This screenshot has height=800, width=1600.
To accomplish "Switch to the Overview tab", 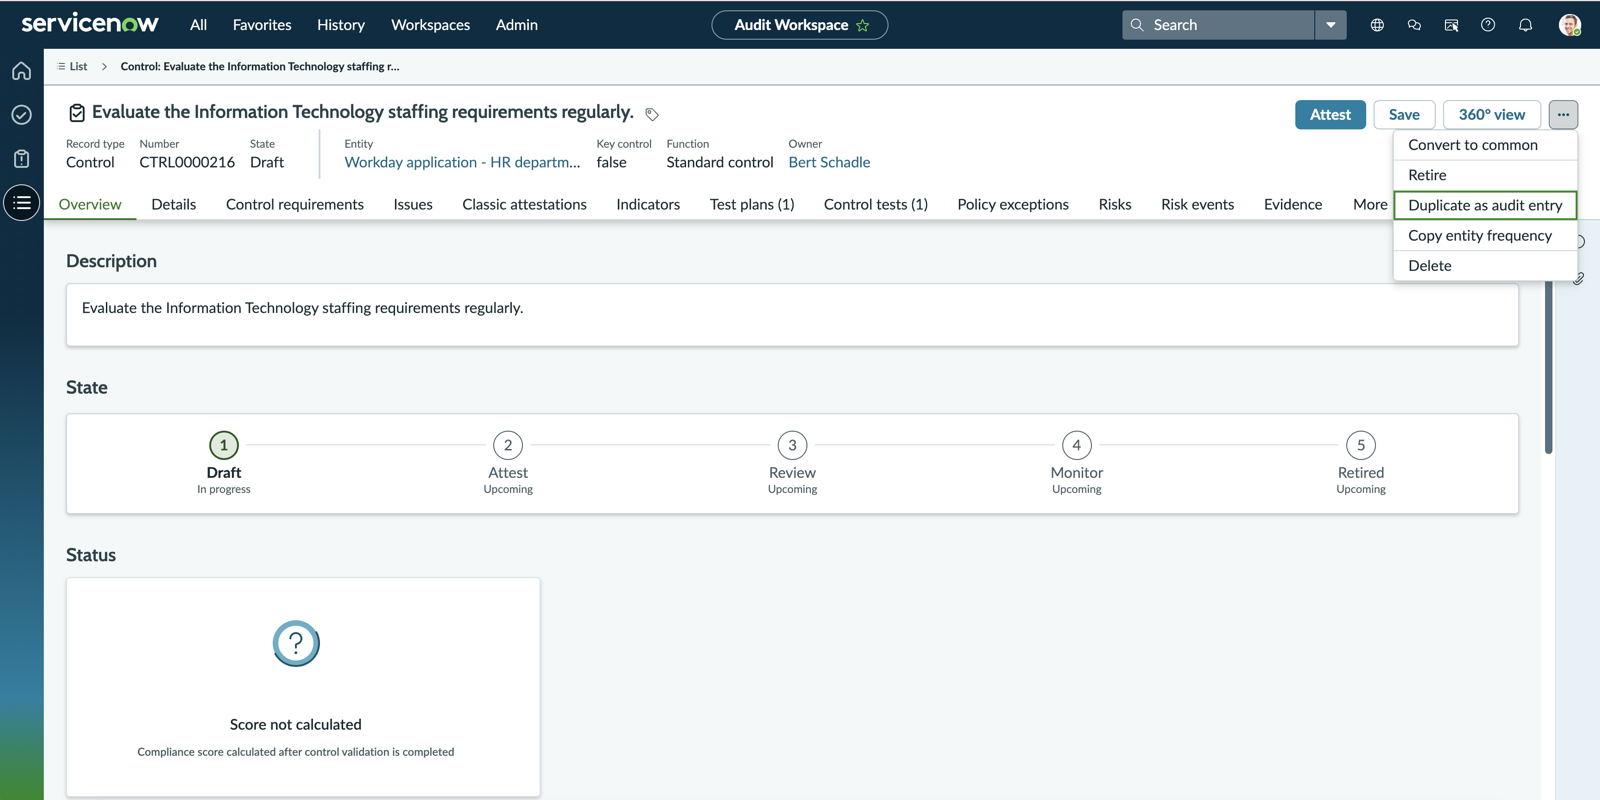I will click(x=90, y=204).
